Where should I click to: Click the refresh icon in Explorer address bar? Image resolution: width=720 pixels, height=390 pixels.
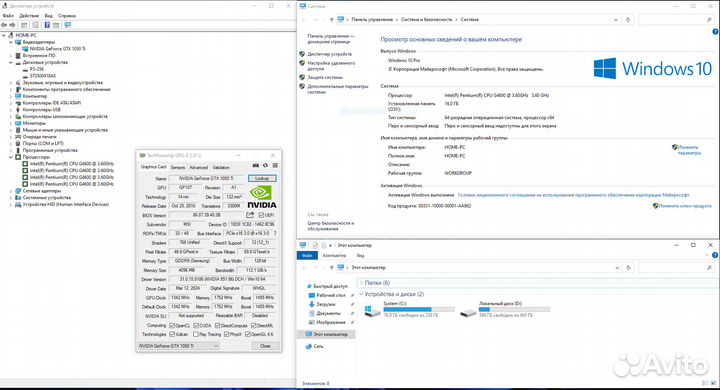(x=628, y=267)
